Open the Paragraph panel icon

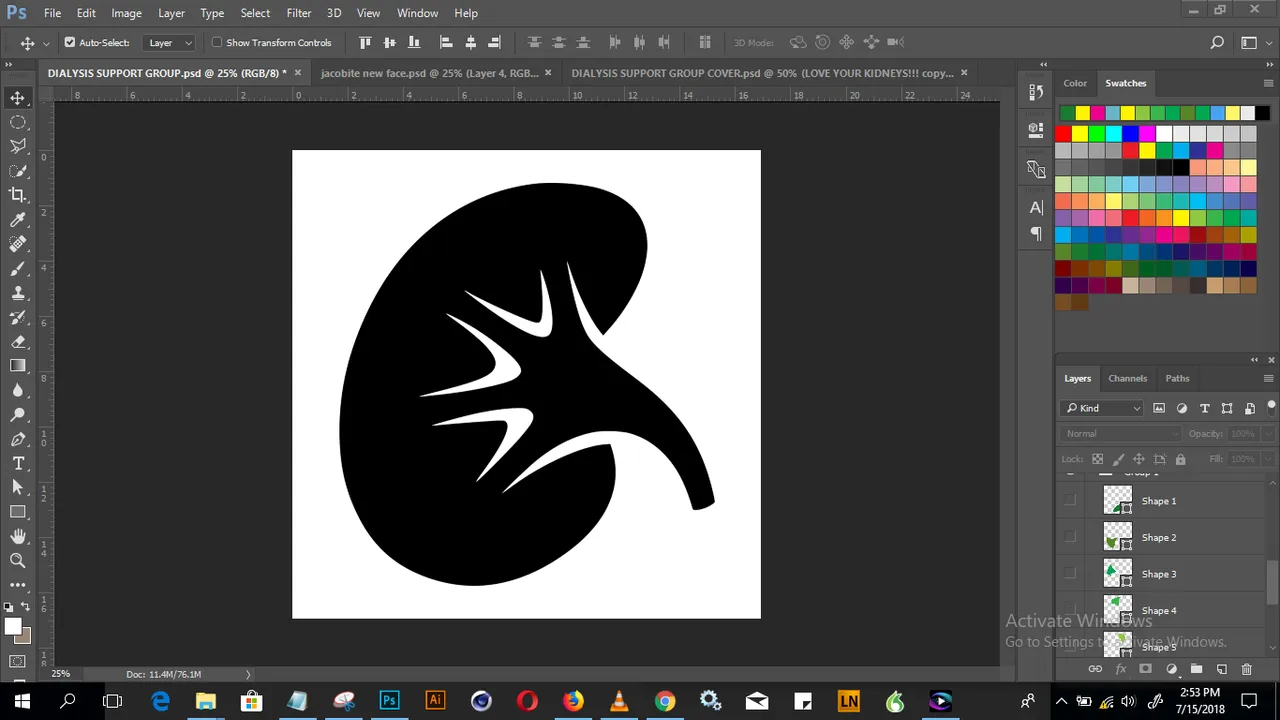(x=1036, y=233)
